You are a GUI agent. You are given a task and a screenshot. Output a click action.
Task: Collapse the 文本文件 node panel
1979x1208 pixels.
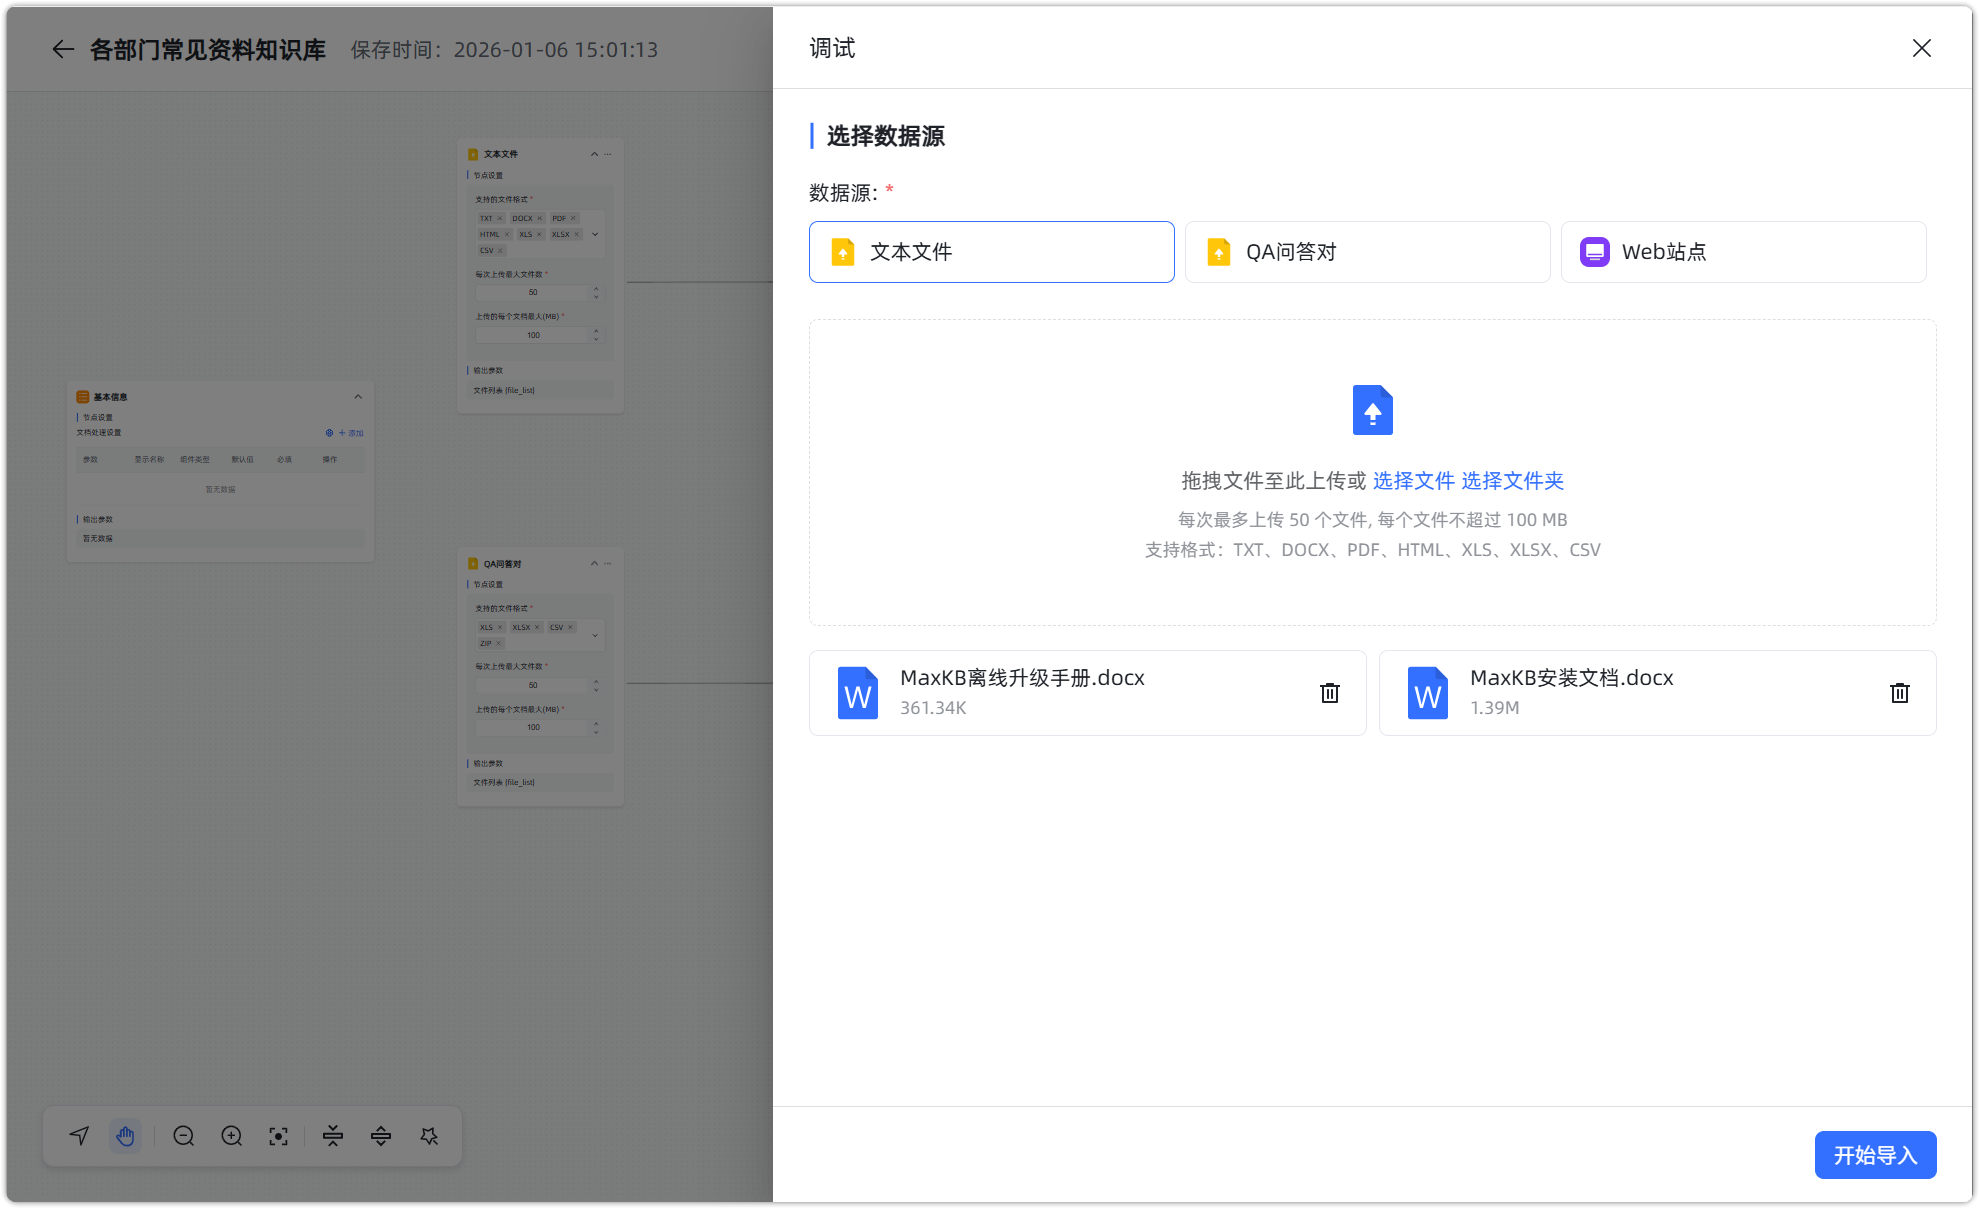[x=594, y=154]
